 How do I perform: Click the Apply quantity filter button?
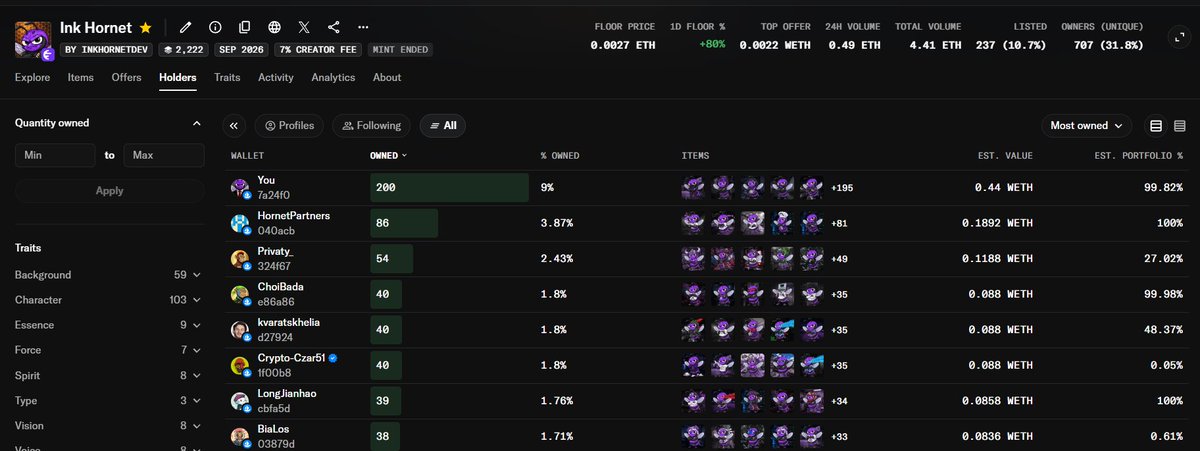click(109, 191)
